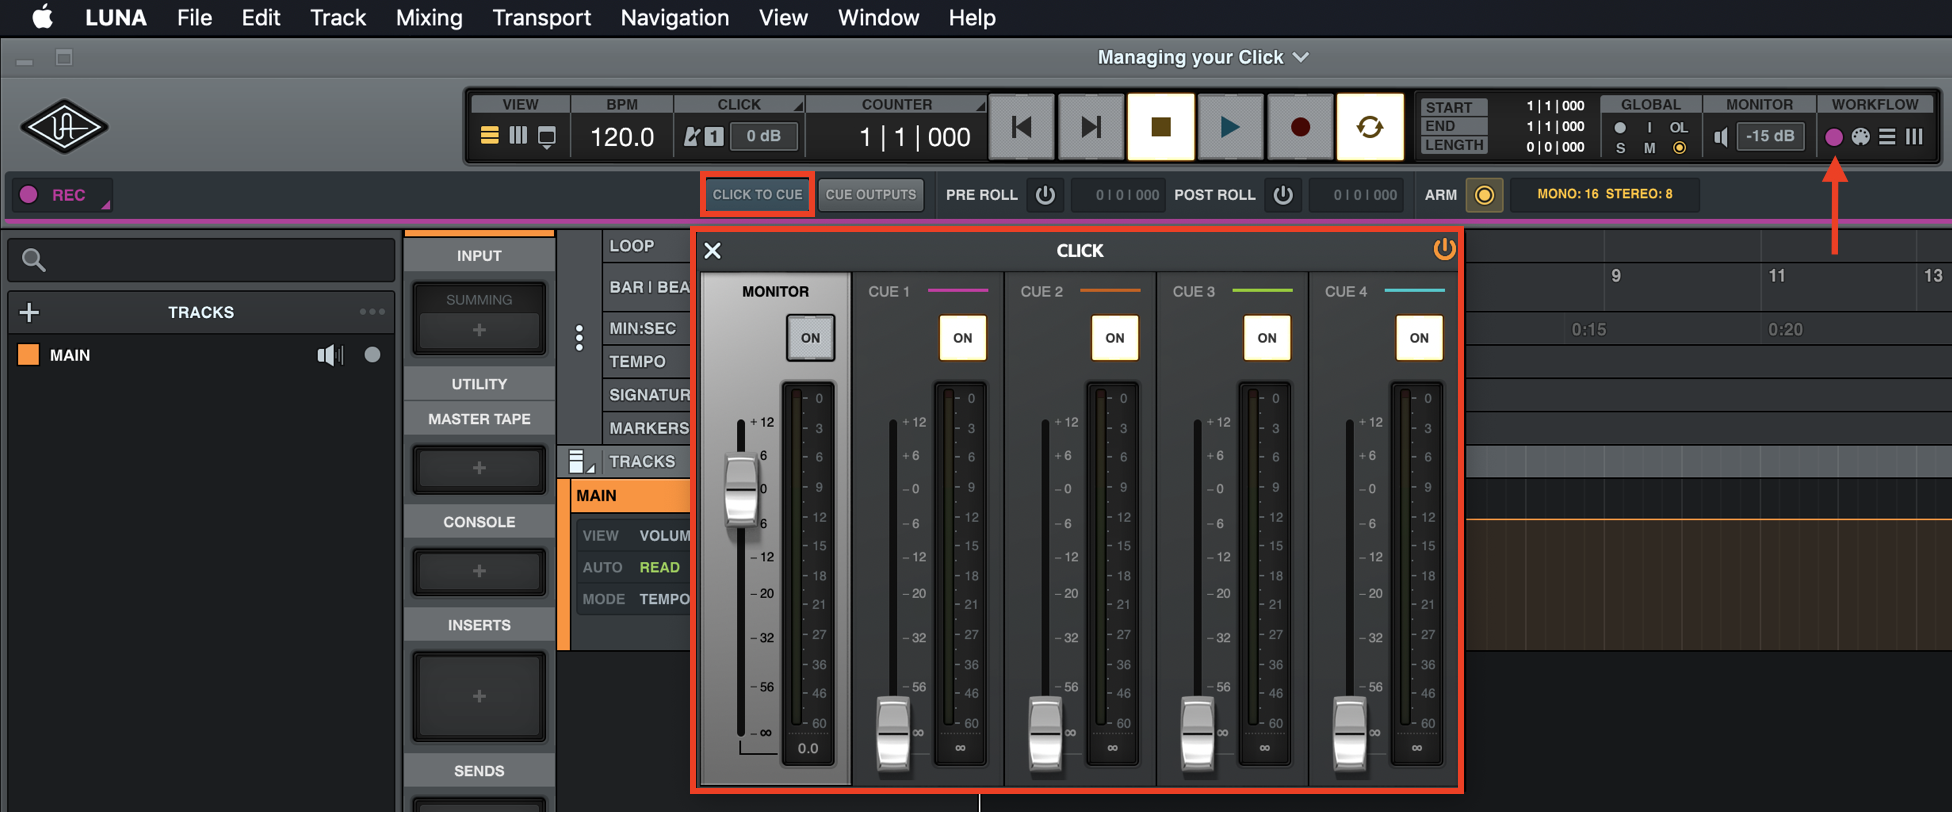Open the session name Managing your Click dropdown
1952x814 pixels.
tap(1204, 57)
